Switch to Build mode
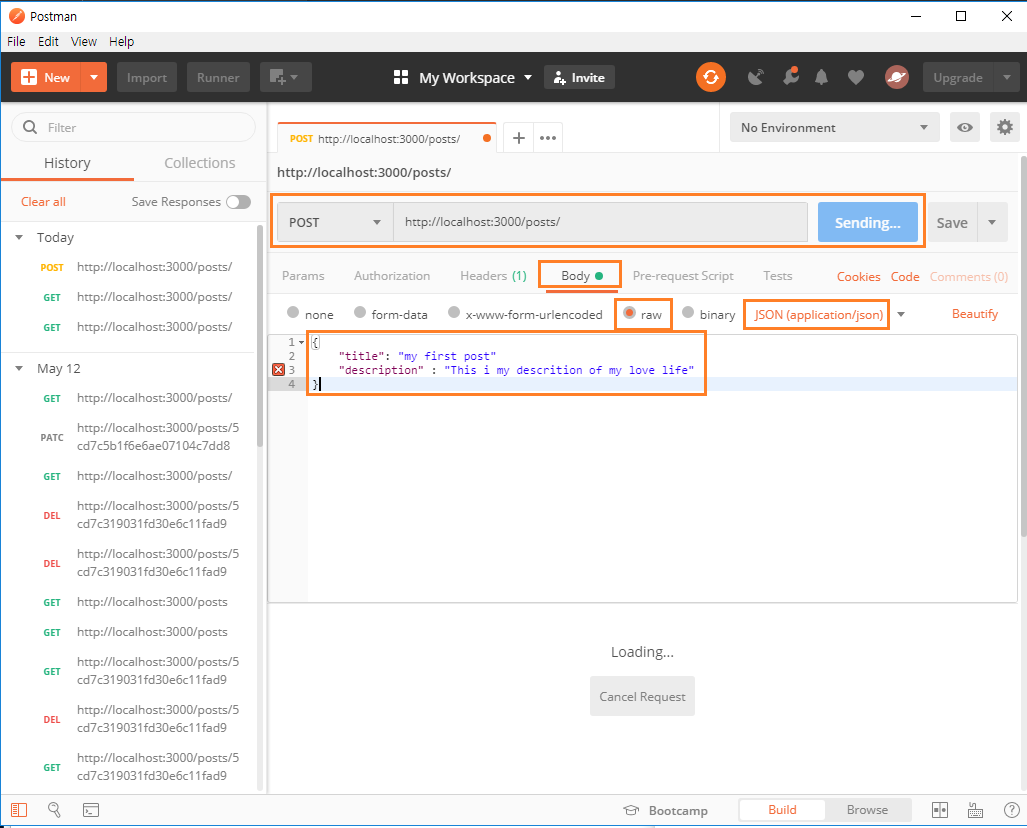Image resolution: width=1027 pixels, height=828 pixels. coord(782,810)
